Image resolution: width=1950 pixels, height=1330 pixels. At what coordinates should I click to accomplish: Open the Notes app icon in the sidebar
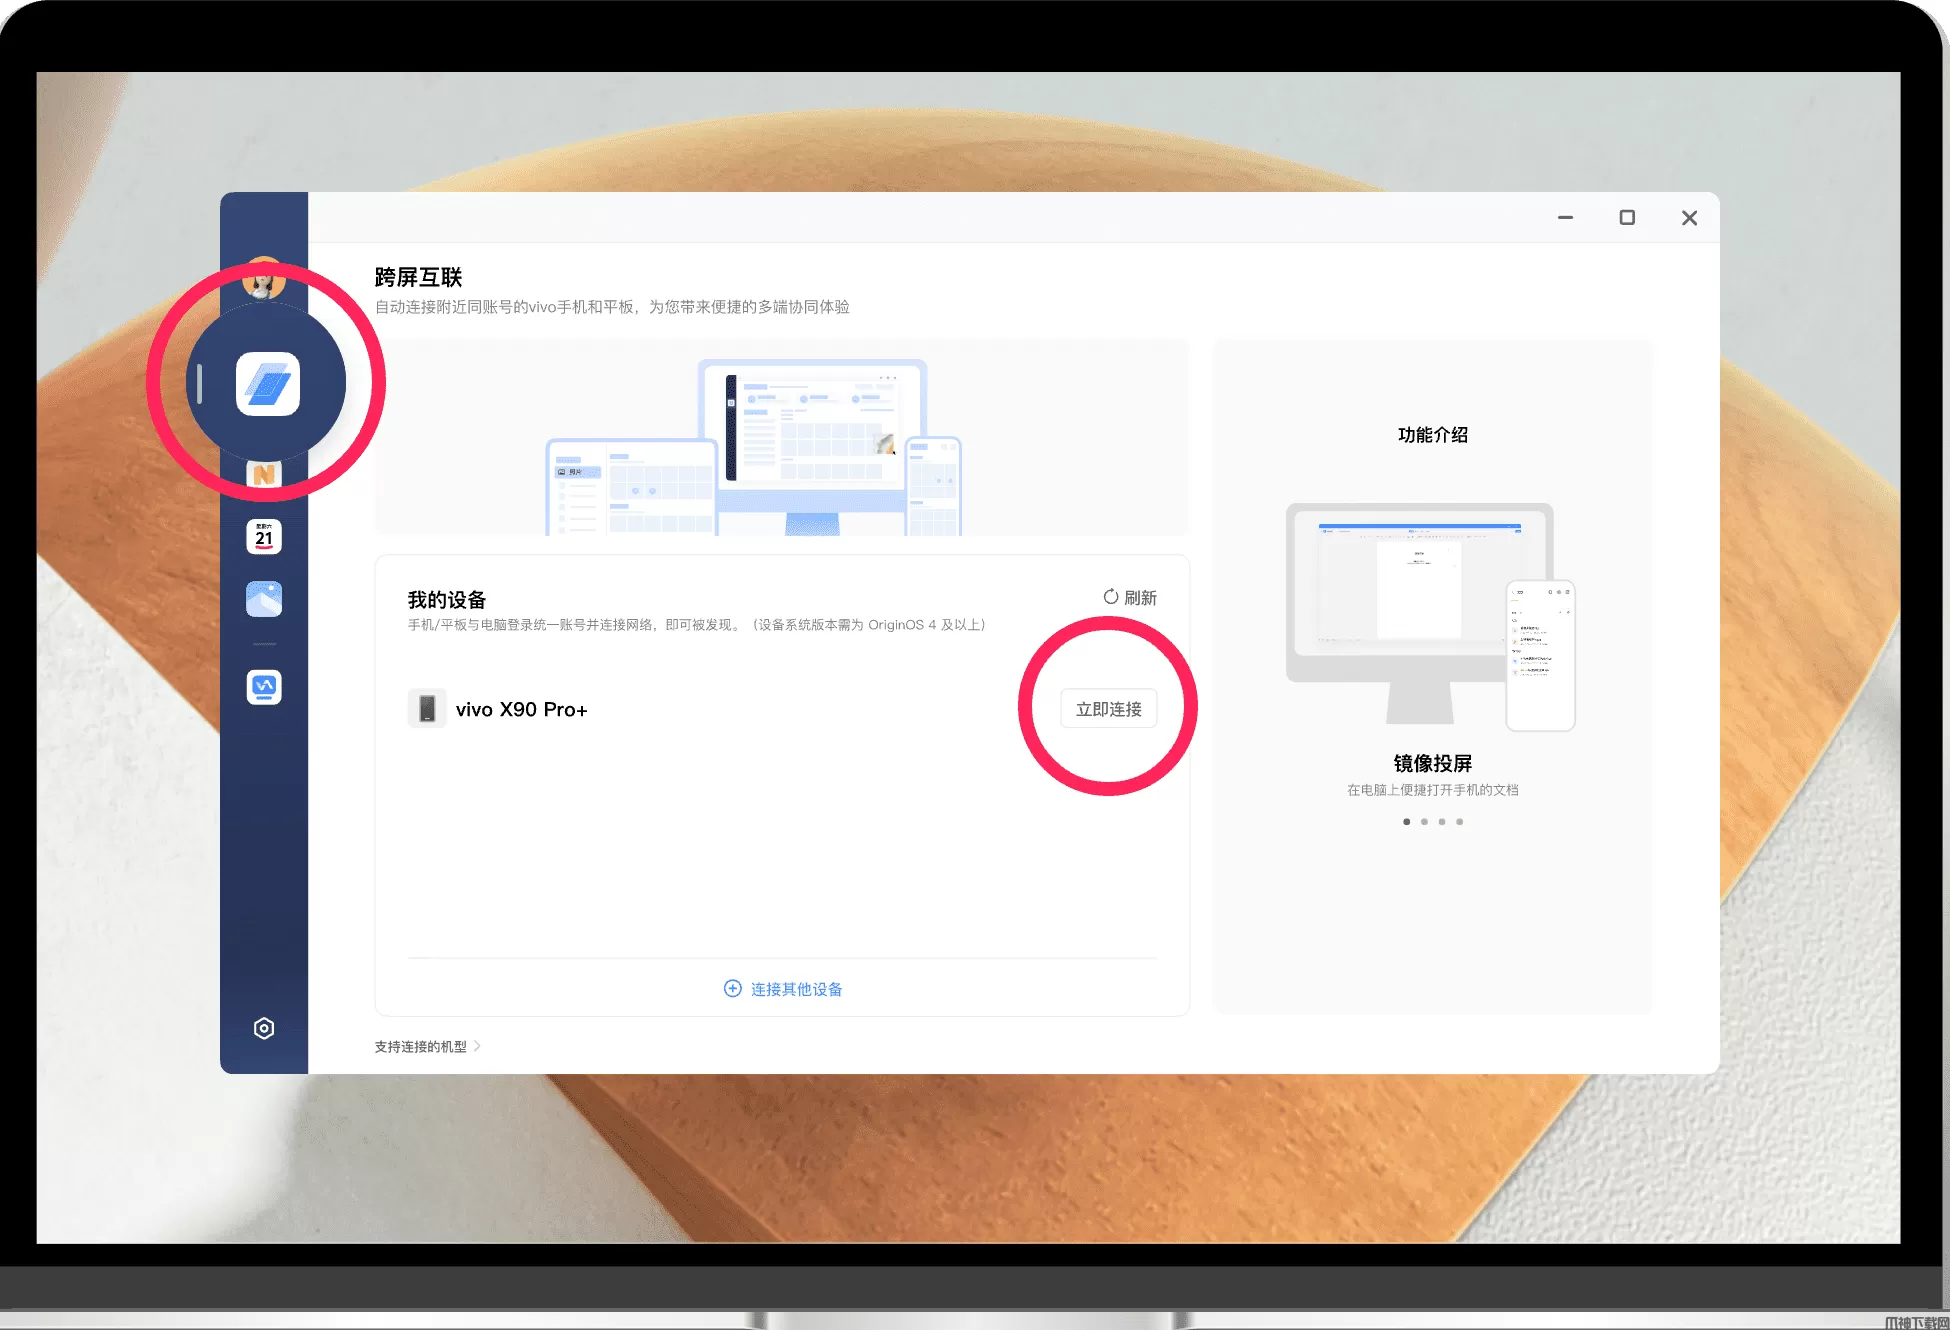click(264, 474)
